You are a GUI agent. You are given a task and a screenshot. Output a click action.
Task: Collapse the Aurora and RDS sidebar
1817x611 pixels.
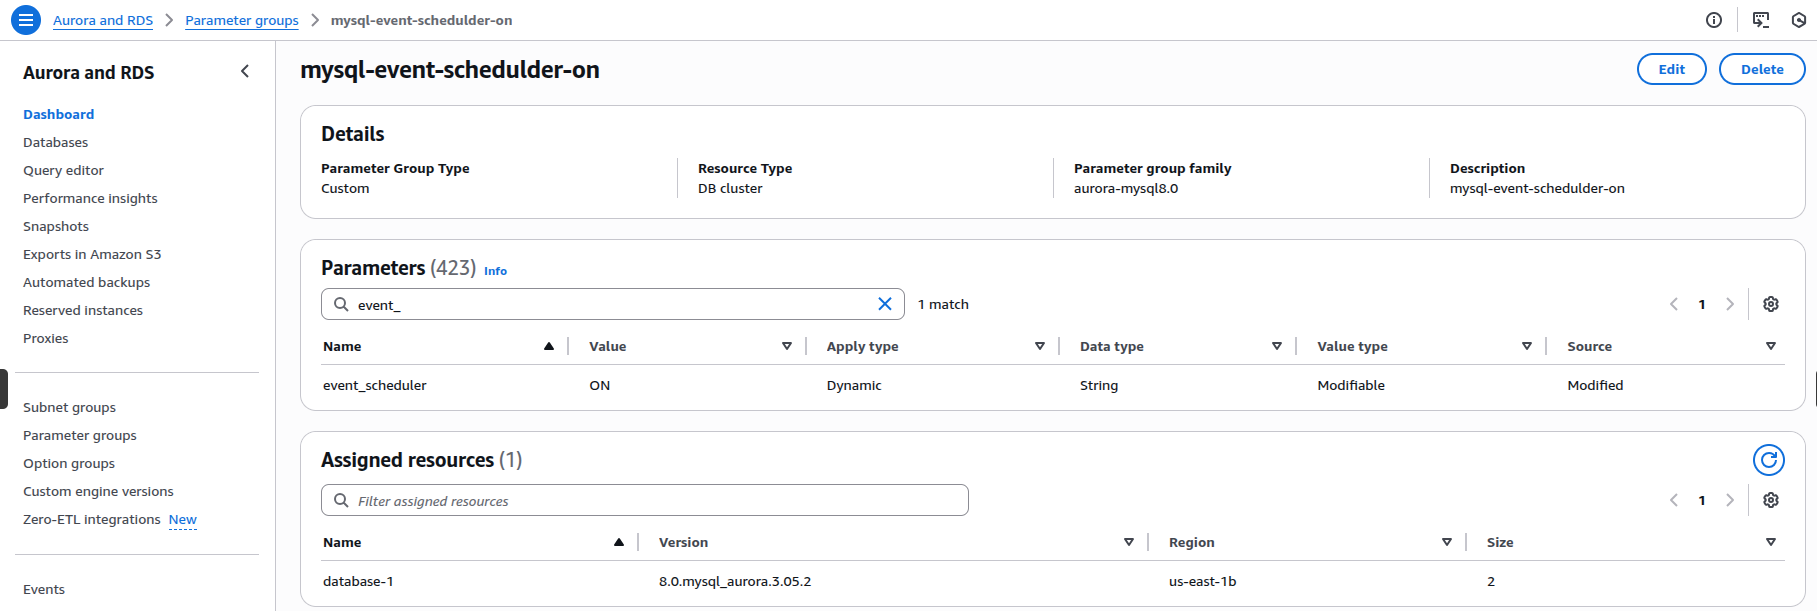tap(245, 71)
